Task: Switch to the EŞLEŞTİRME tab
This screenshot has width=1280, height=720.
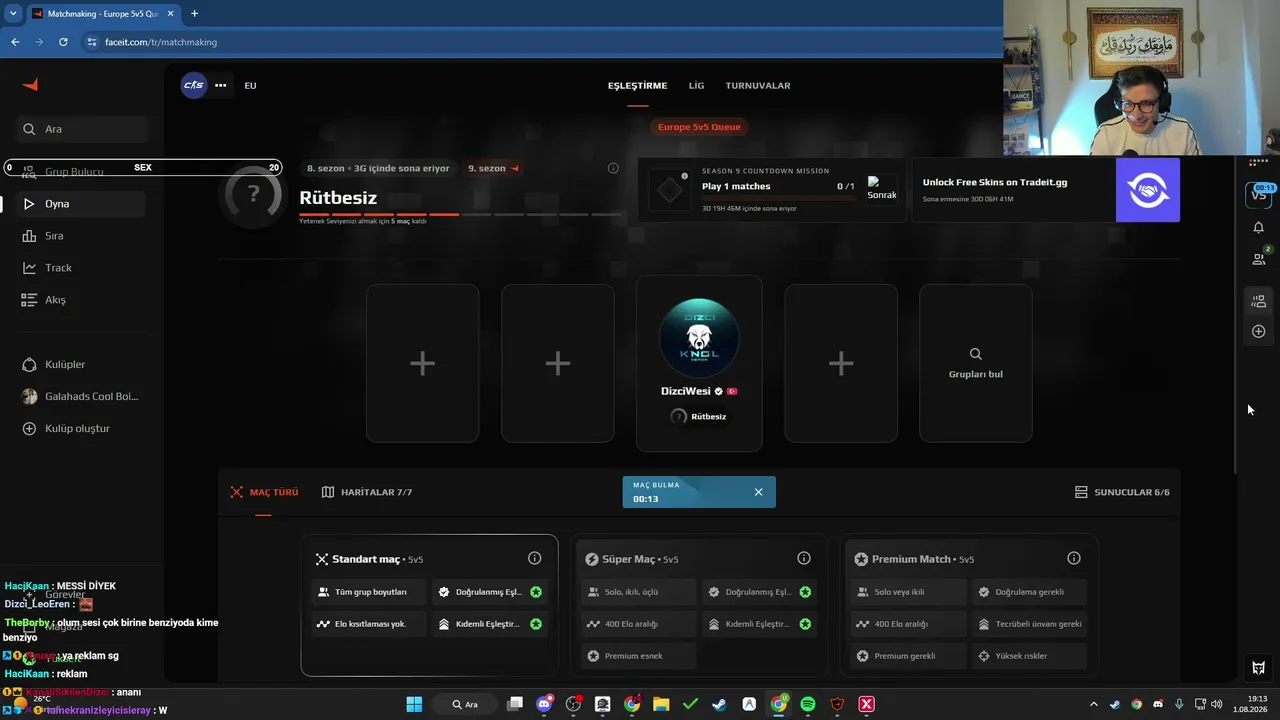Action: pyautogui.click(x=637, y=86)
